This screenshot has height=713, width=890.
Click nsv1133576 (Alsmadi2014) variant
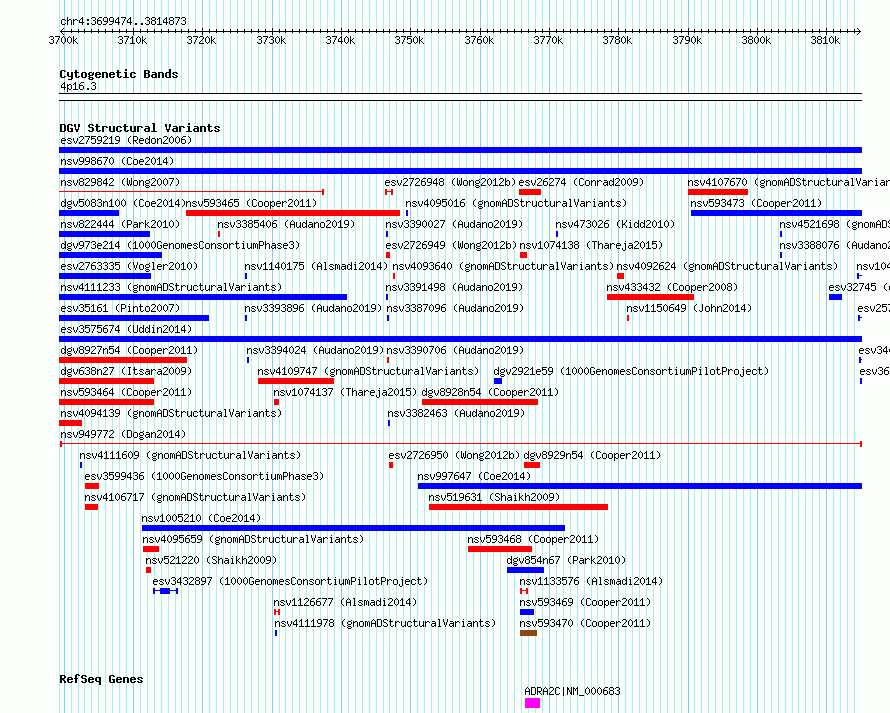[x=591, y=581]
